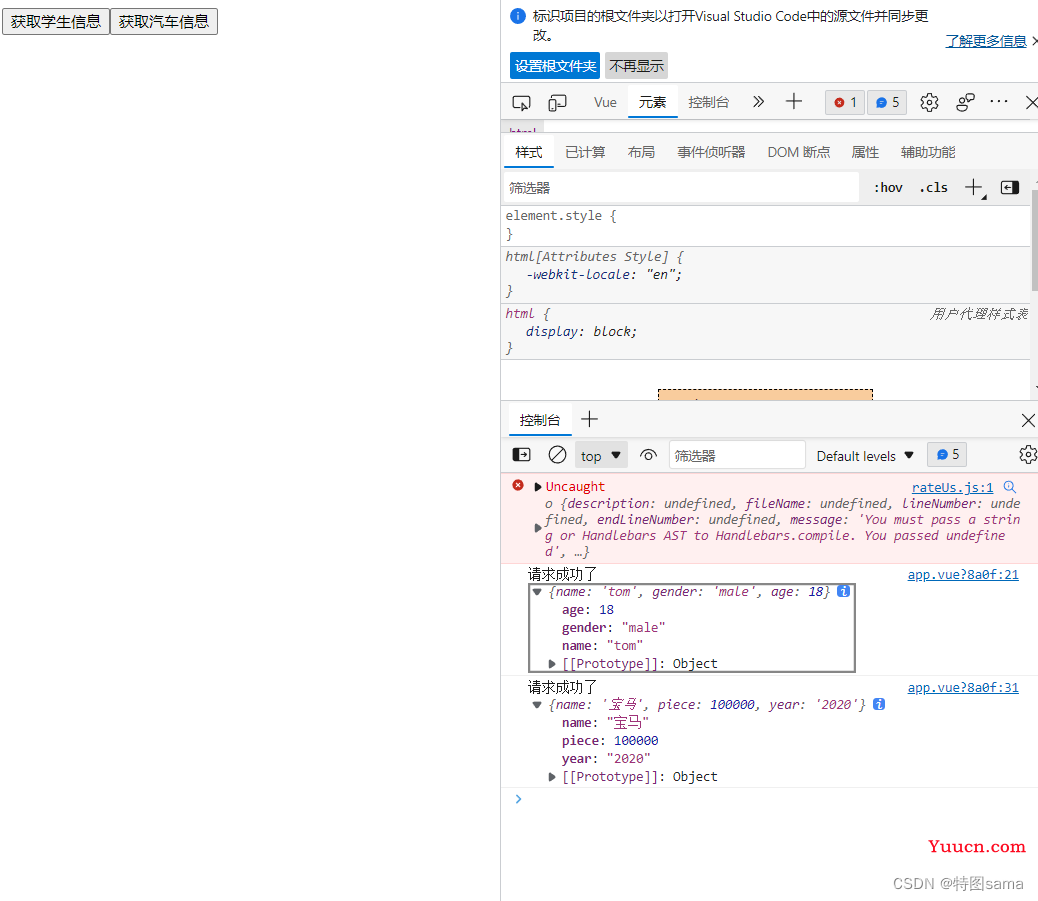Open the Default levels dropdown

pyautogui.click(x=865, y=455)
